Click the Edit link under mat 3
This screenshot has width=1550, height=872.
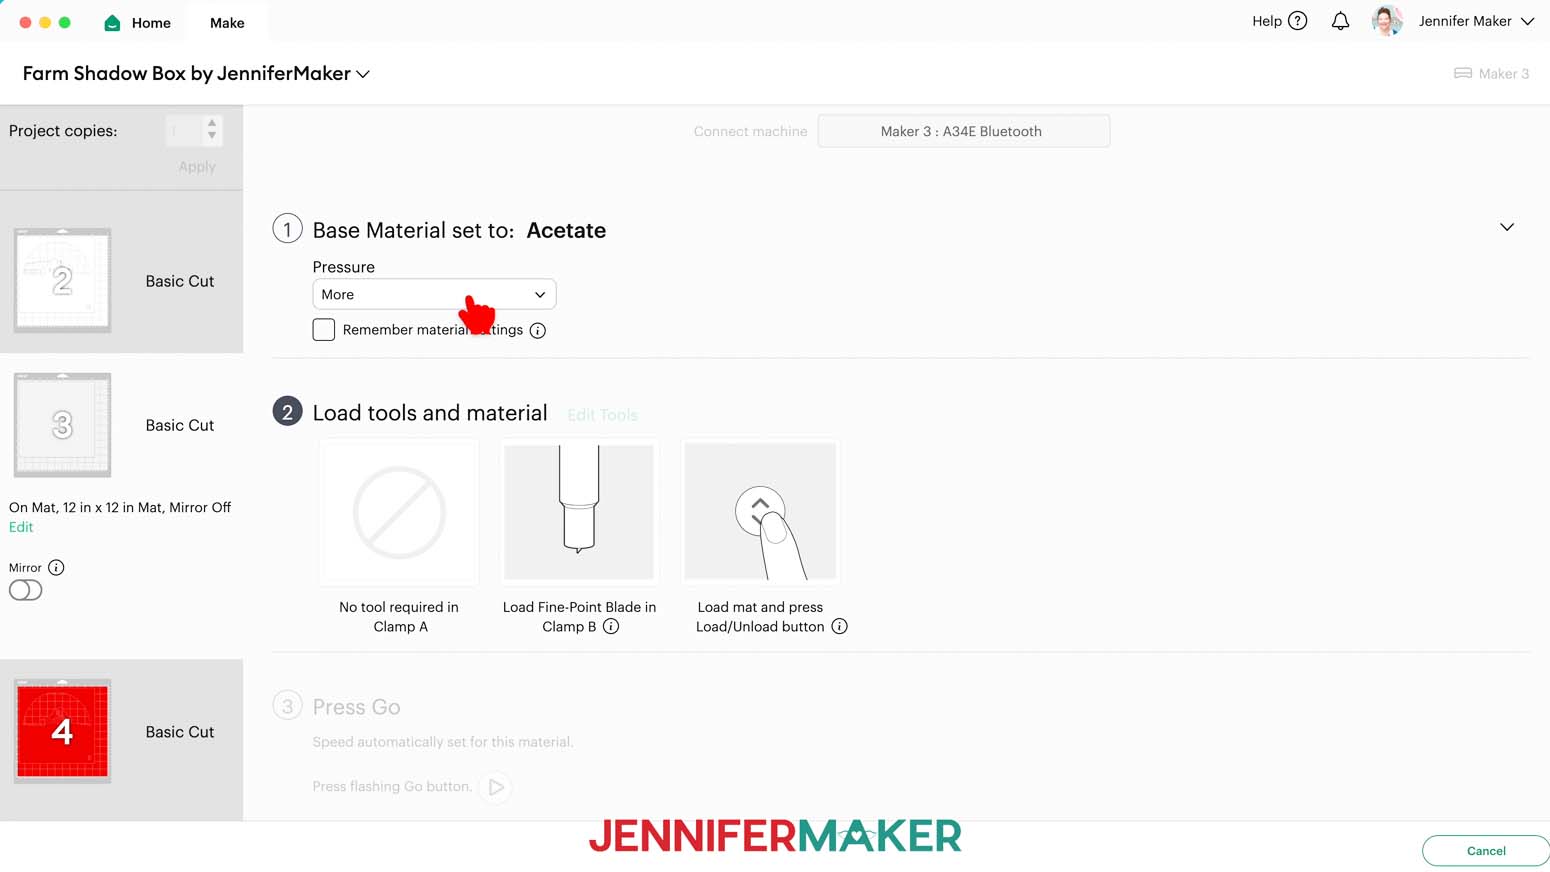[21, 527]
